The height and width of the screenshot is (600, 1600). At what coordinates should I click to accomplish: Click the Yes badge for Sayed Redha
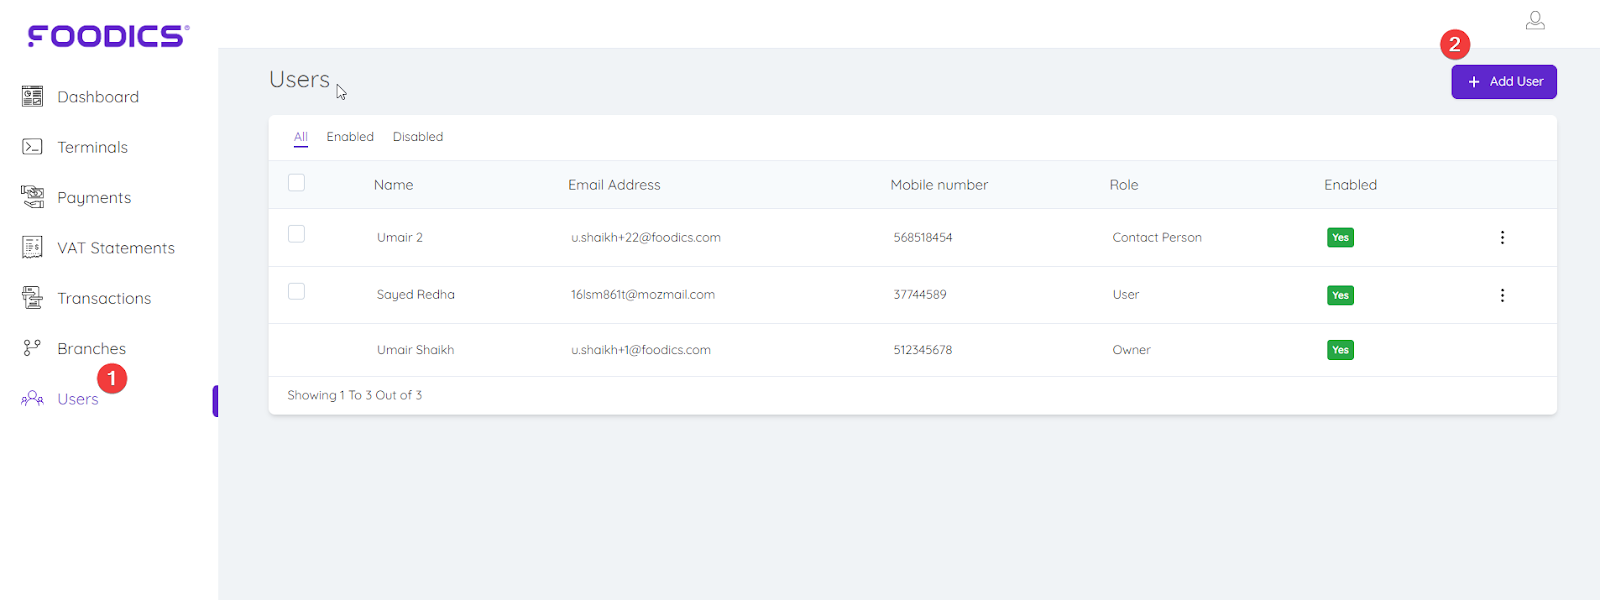coord(1340,295)
